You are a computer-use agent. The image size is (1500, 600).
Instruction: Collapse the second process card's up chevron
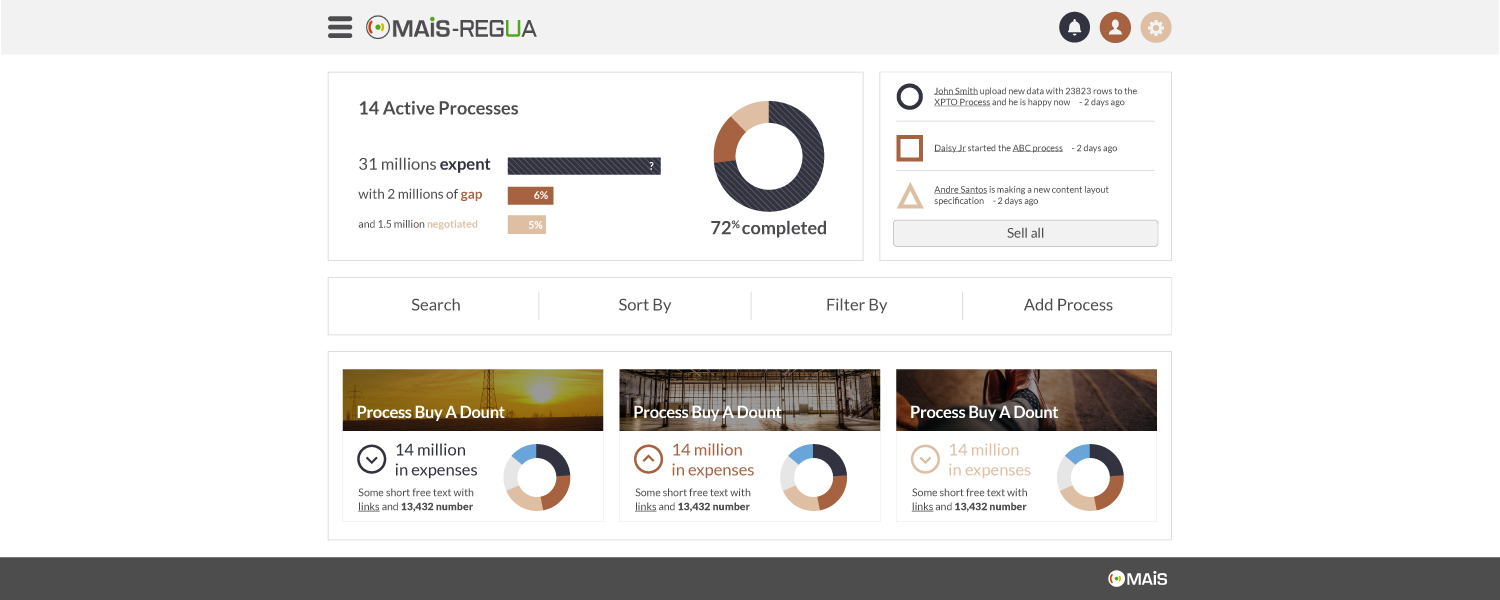pyautogui.click(x=649, y=460)
